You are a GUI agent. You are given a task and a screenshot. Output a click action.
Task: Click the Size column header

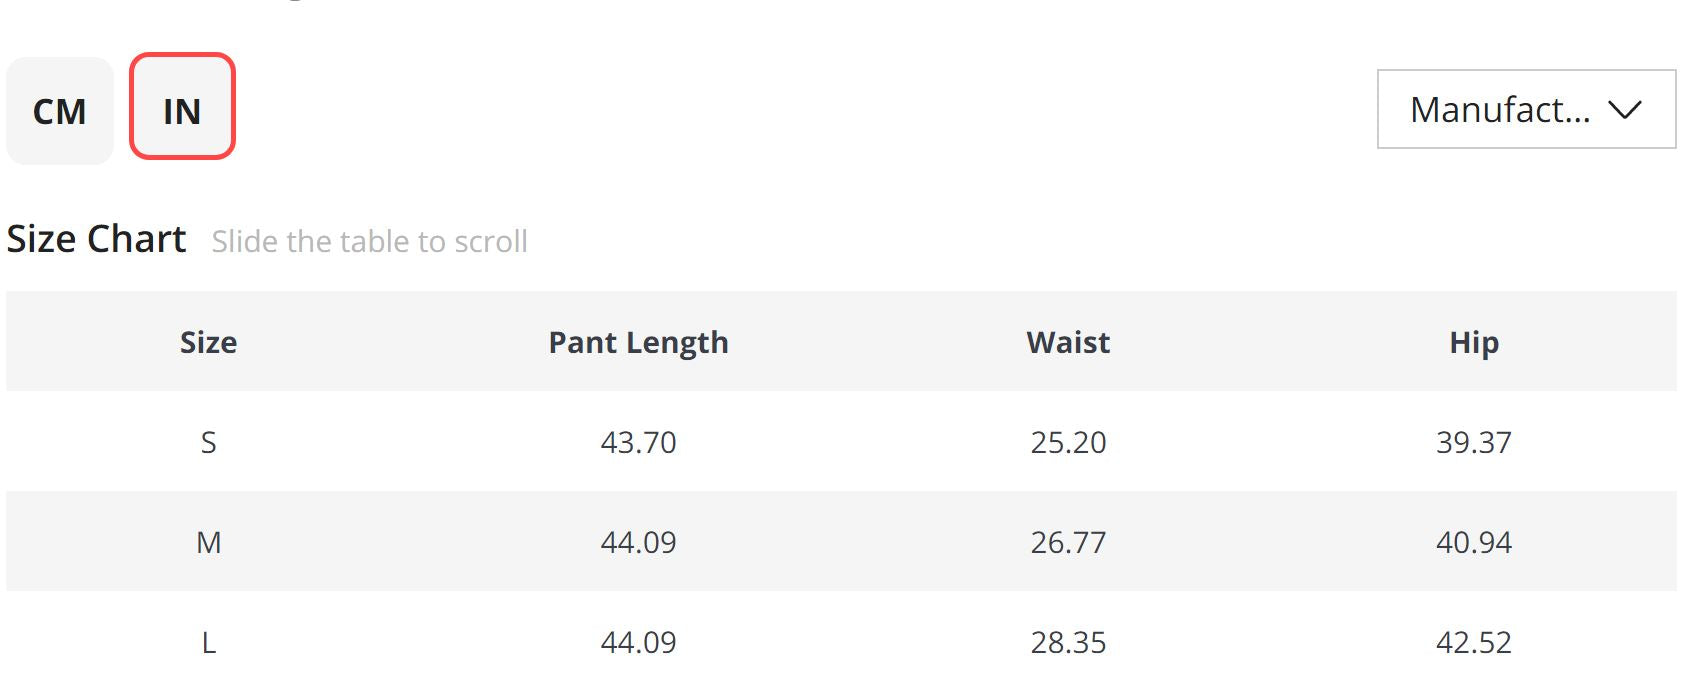pos(208,342)
